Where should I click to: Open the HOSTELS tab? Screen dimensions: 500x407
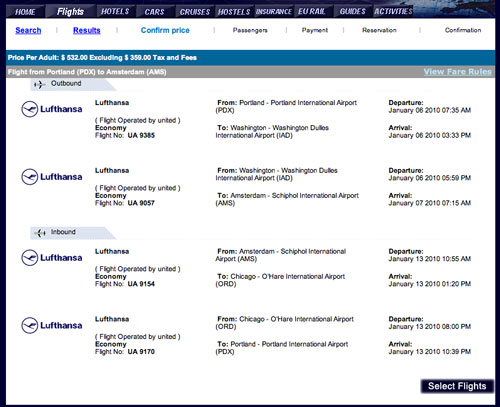click(x=234, y=12)
